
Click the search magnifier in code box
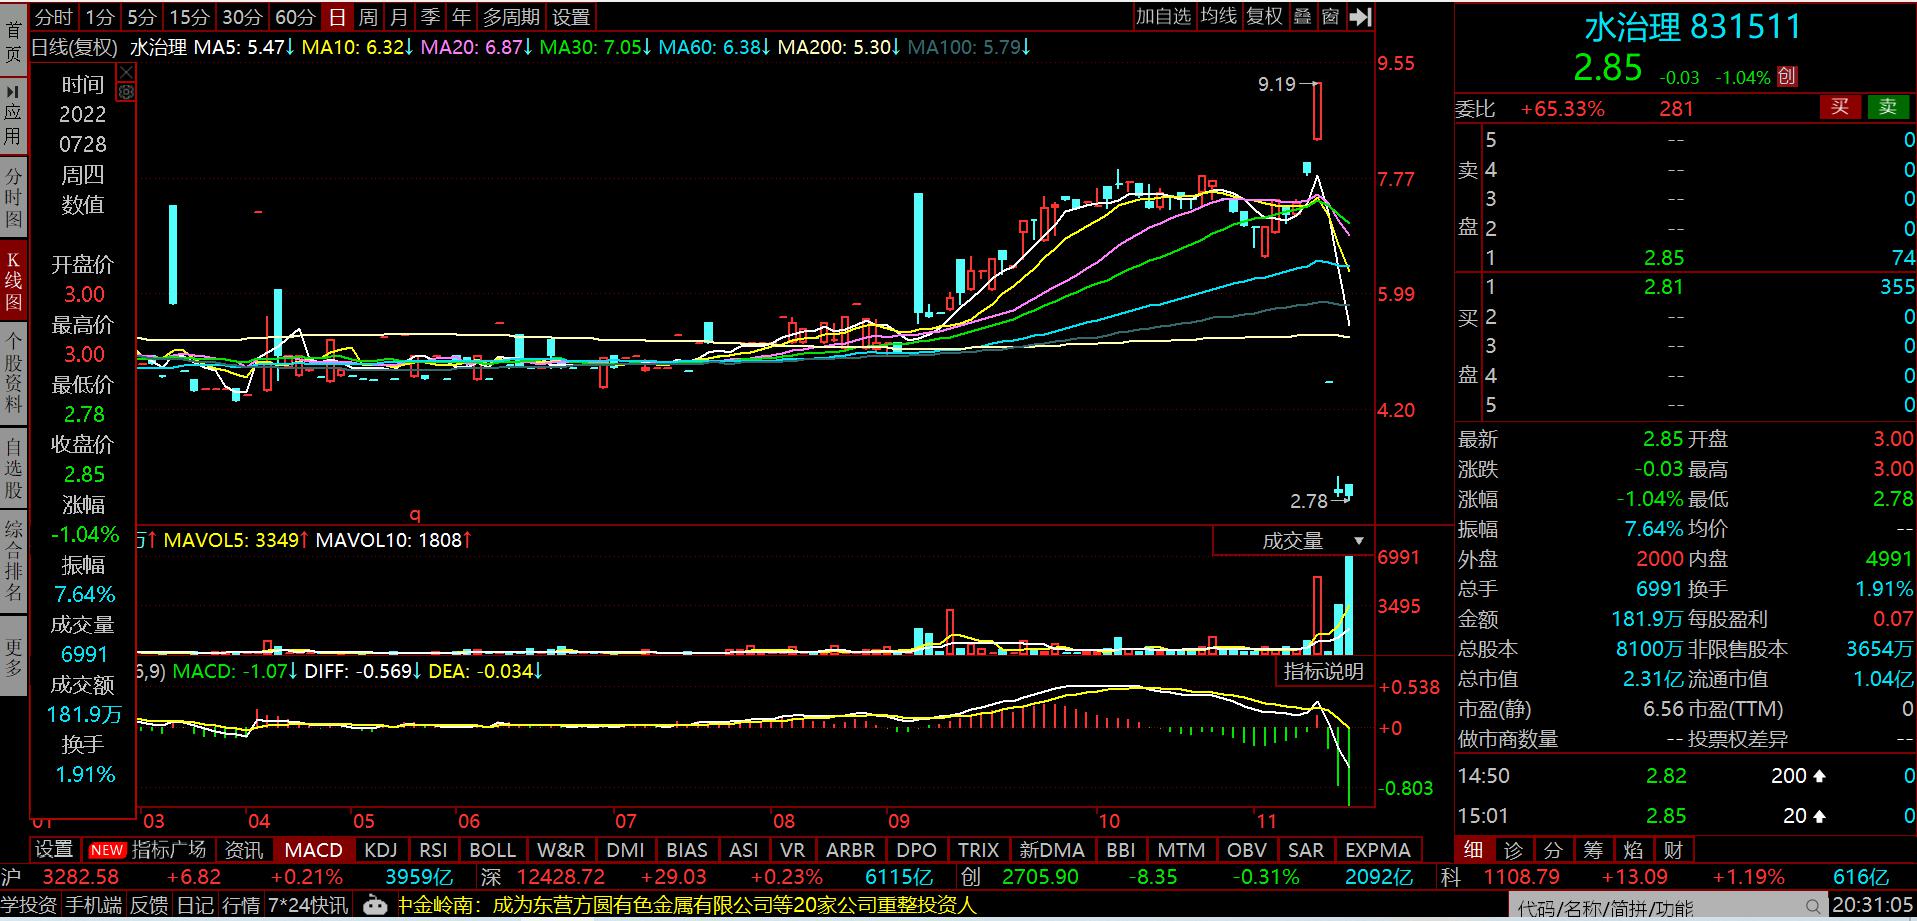click(x=1815, y=907)
